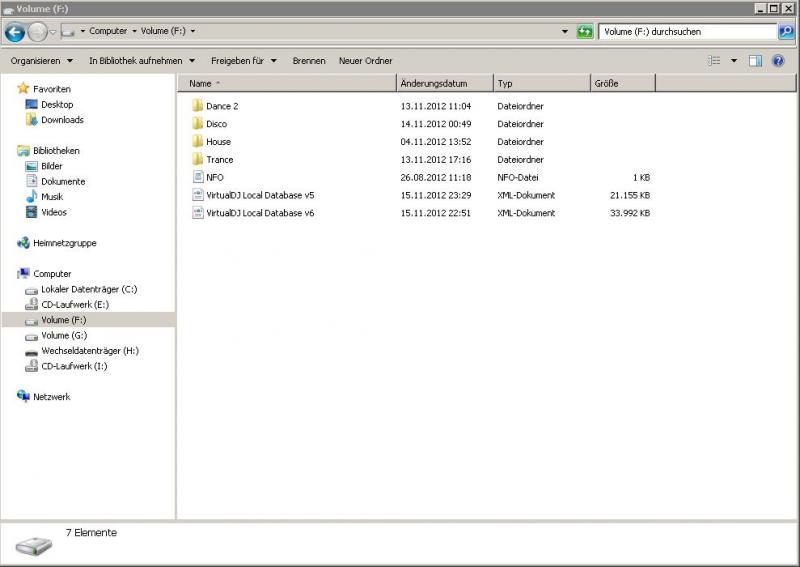Open 'In Bibliothek aufnehmen' menu

click(142, 61)
